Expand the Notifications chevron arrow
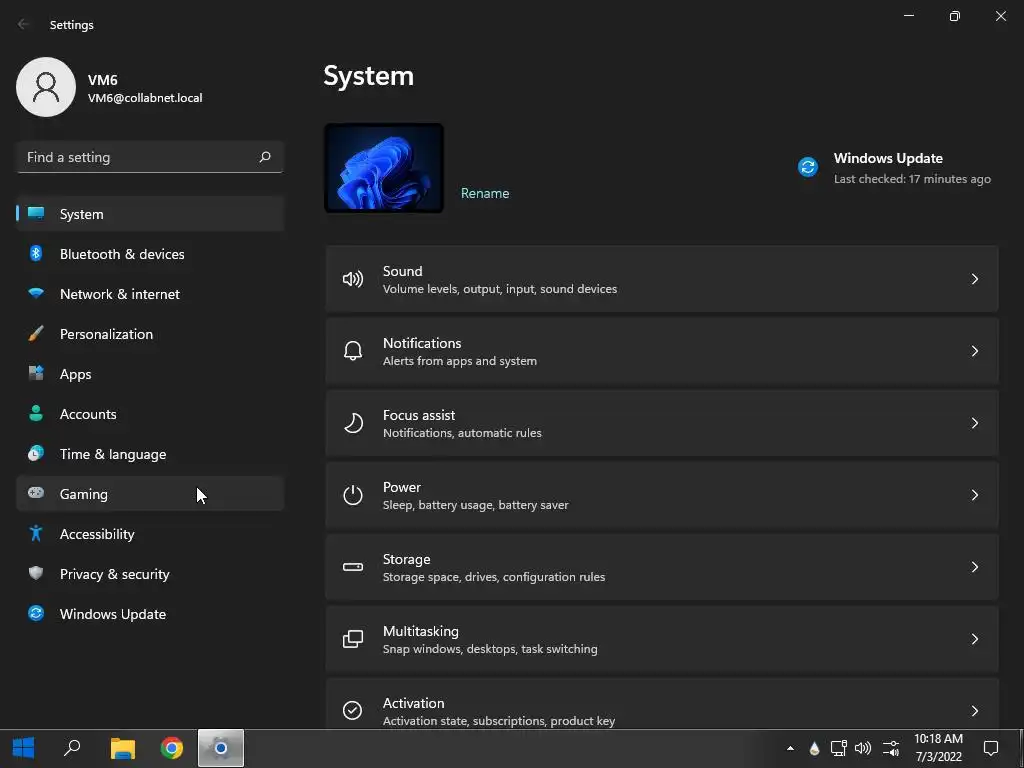 pyautogui.click(x=974, y=351)
